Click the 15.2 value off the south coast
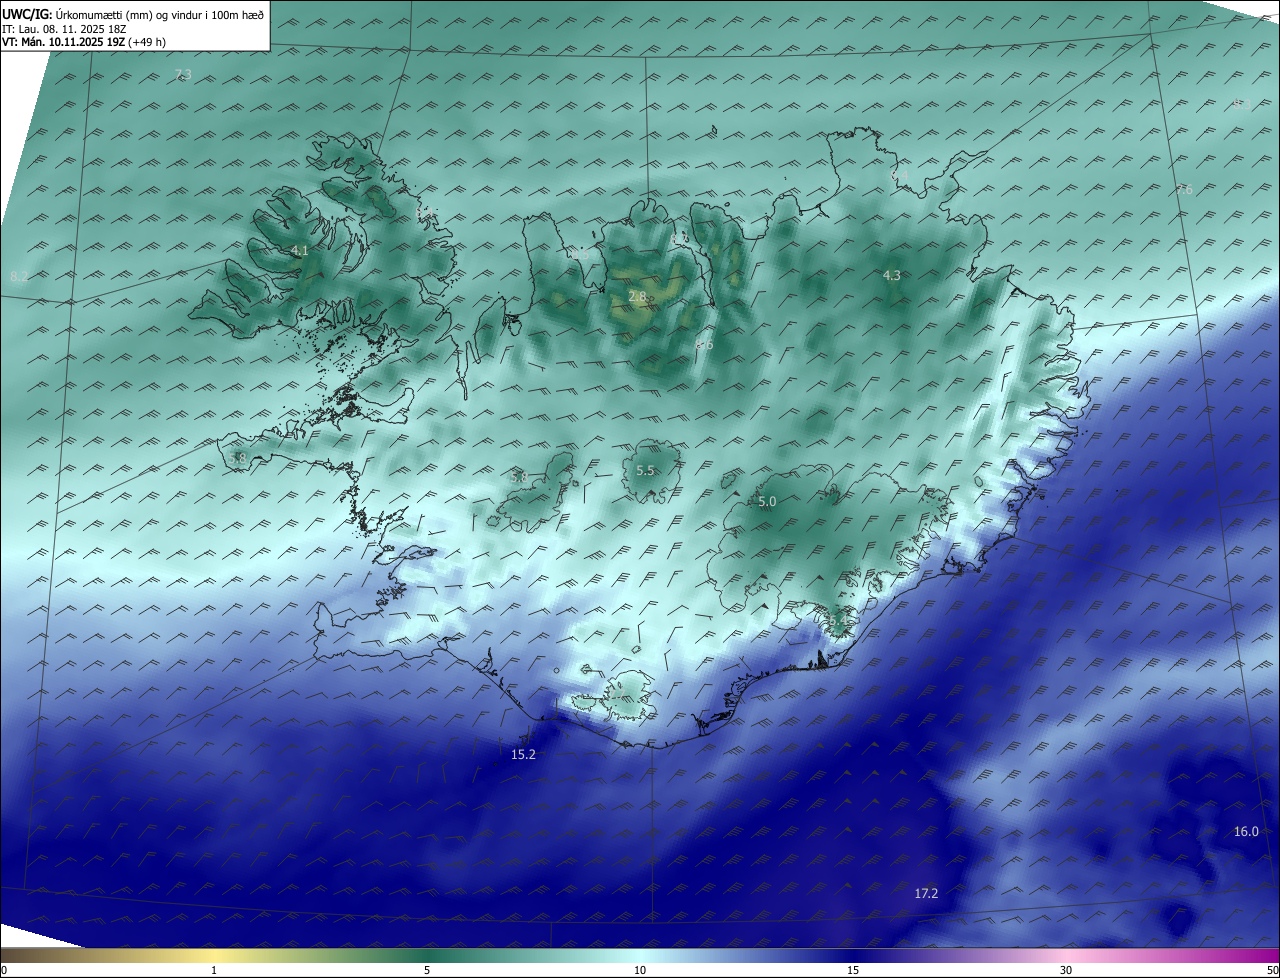Image resolution: width=1280 pixels, height=978 pixels. (523, 755)
